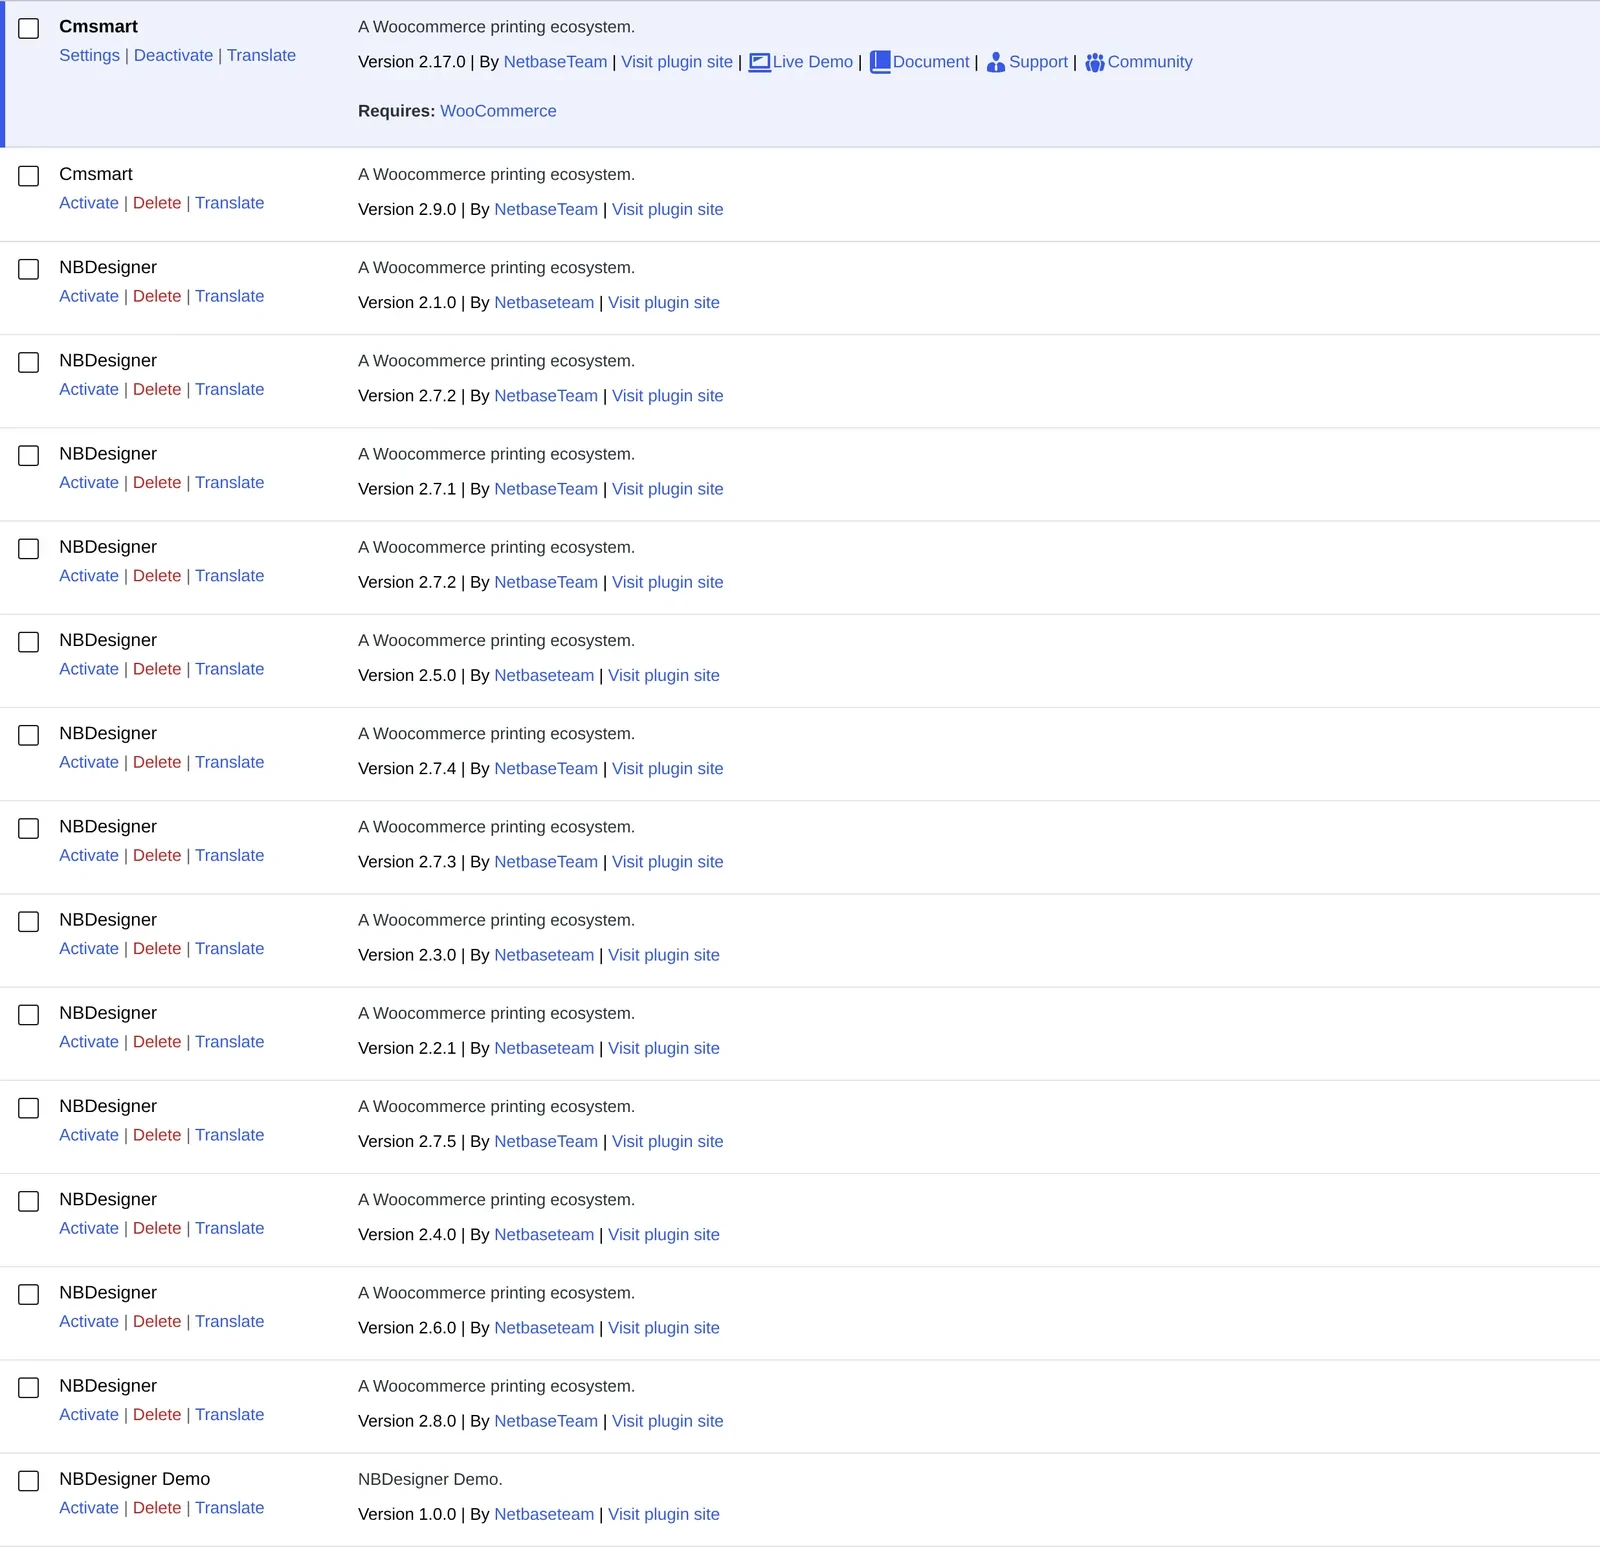This screenshot has width=1600, height=1547.
Task: Open the Live Demo link
Action: coord(812,62)
